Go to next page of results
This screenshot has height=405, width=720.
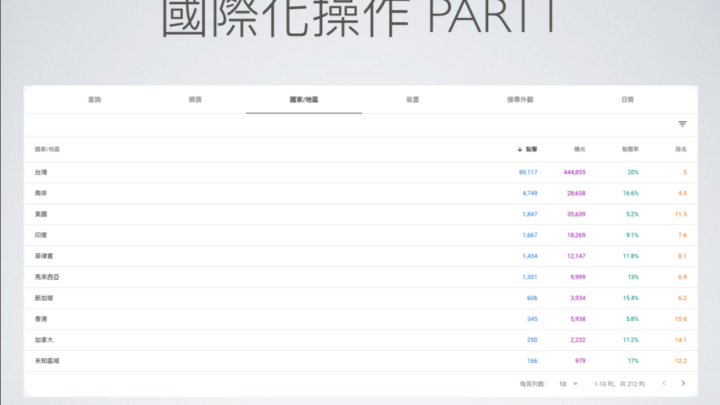683,383
